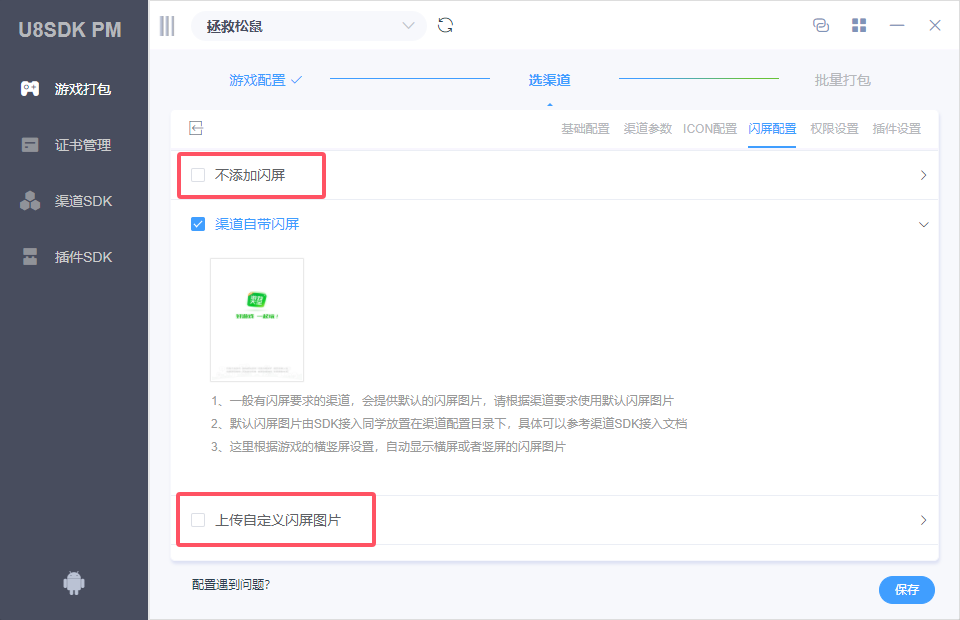Switch to the 插件设置 tab
Viewport: 960px width, 620px height.
(896, 129)
